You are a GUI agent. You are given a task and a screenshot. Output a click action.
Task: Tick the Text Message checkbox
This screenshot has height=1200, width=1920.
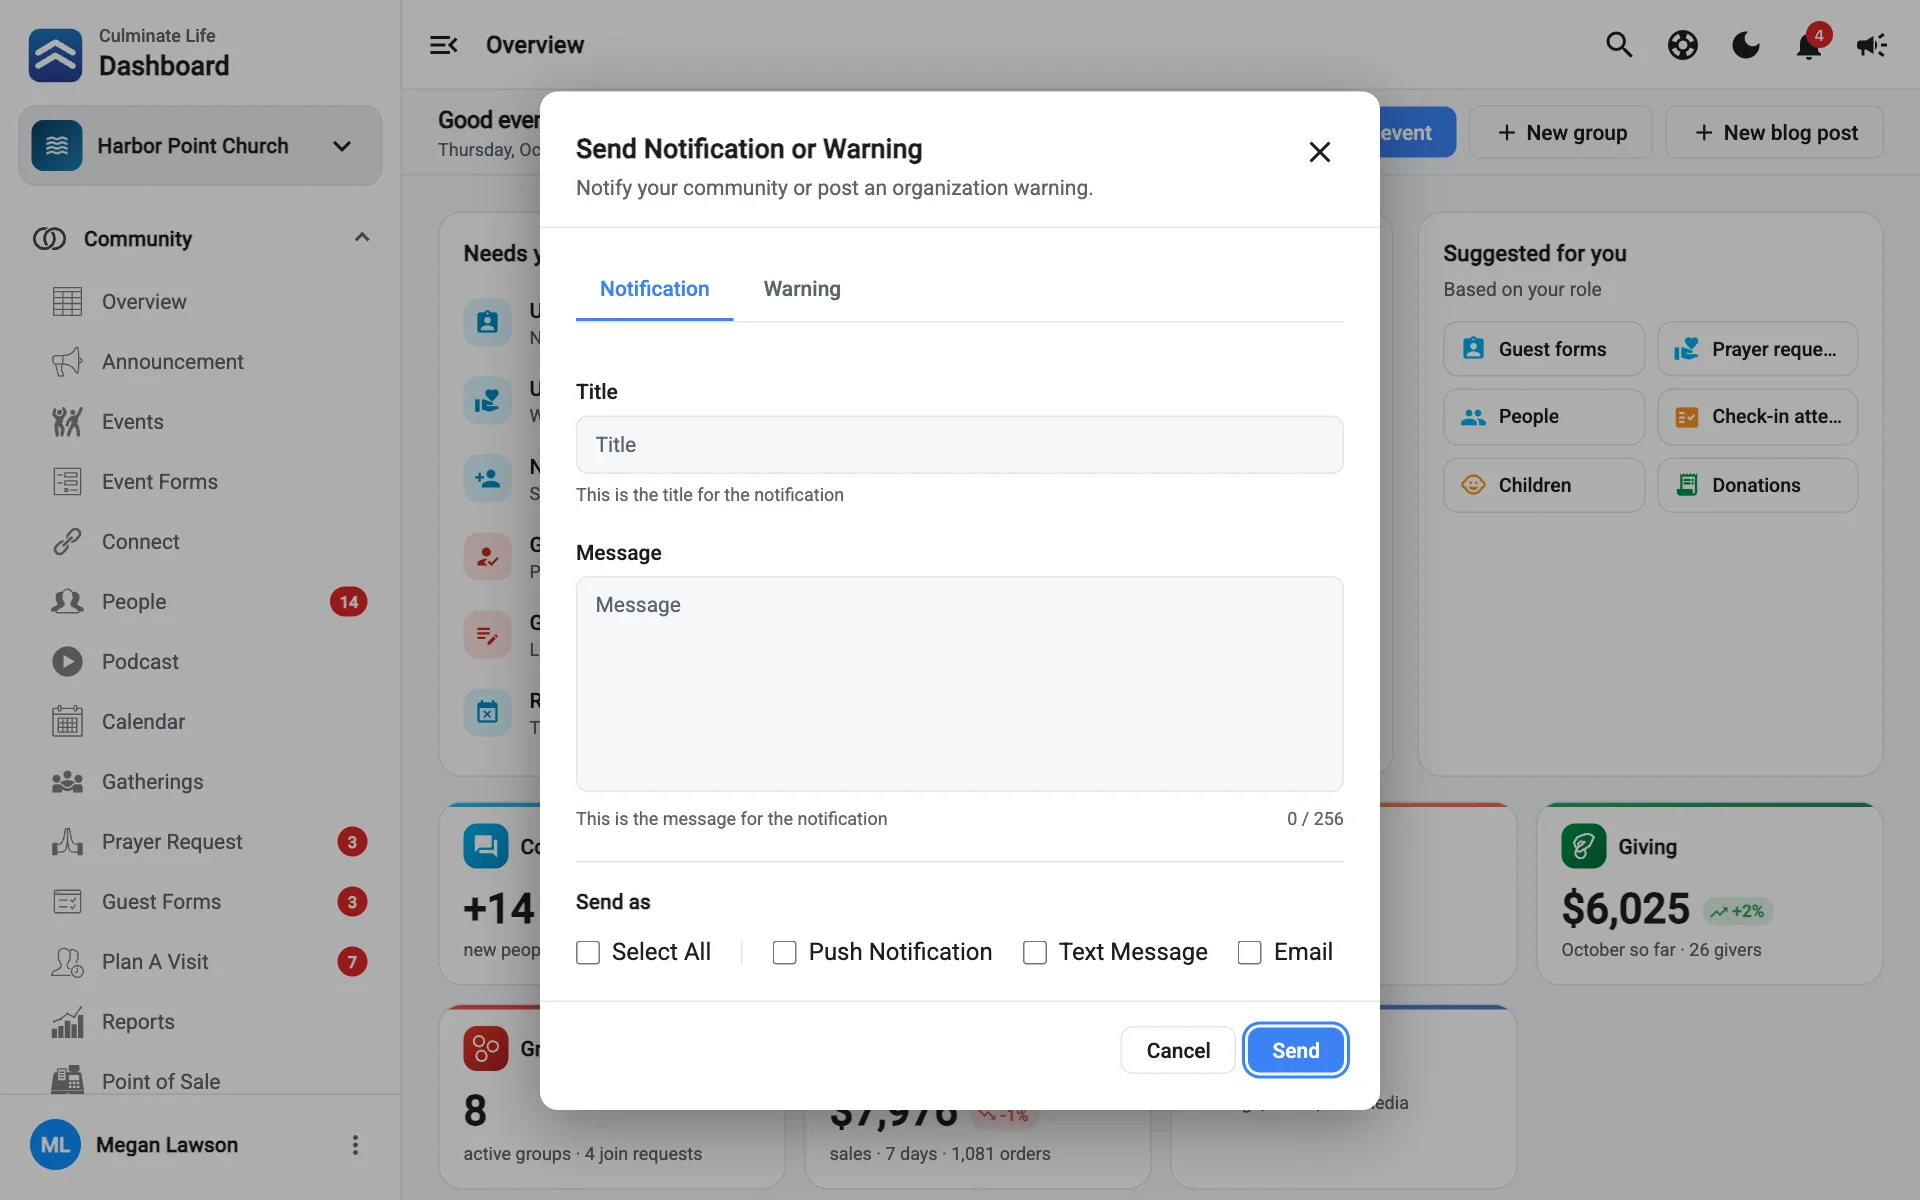1035,952
